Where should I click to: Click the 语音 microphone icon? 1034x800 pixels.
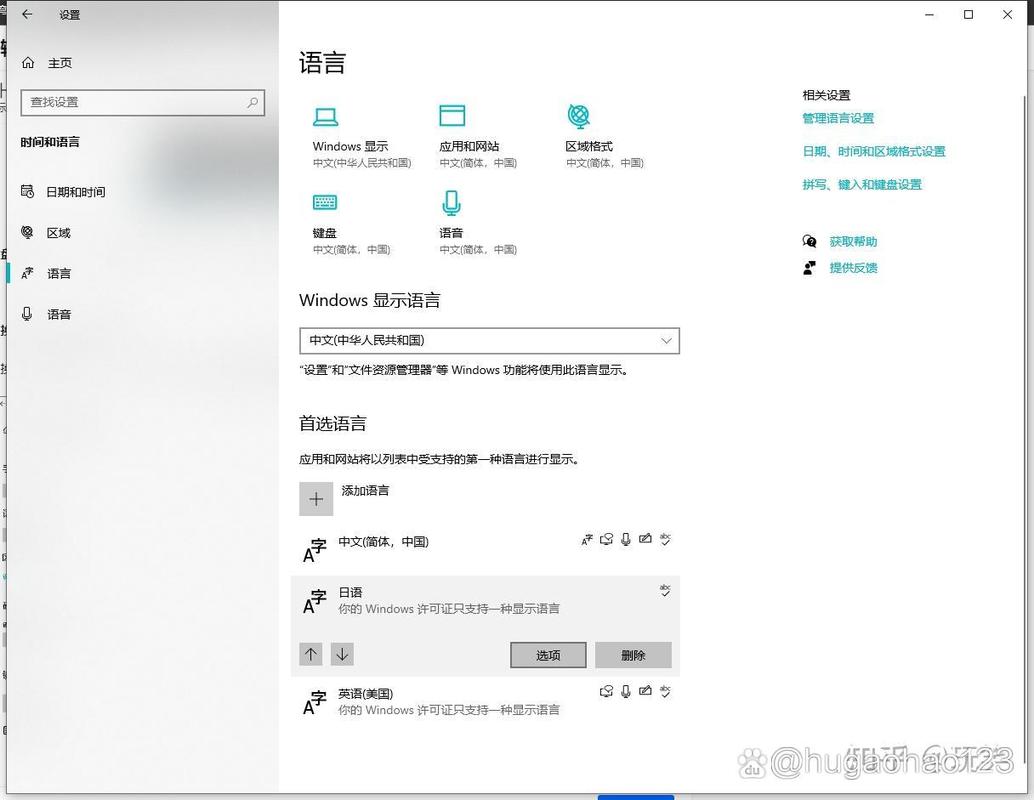tap(451, 201)
